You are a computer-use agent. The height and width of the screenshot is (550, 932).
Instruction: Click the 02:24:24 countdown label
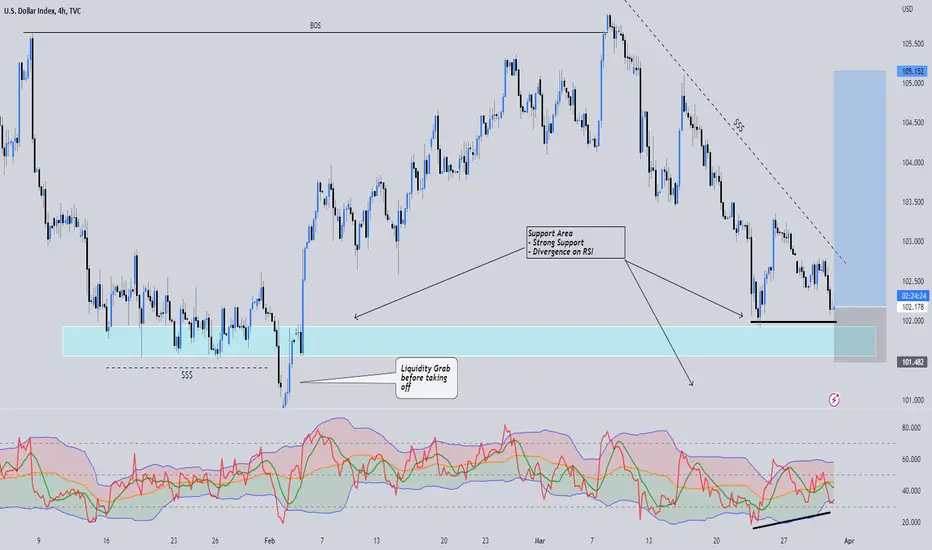(912, 296)
